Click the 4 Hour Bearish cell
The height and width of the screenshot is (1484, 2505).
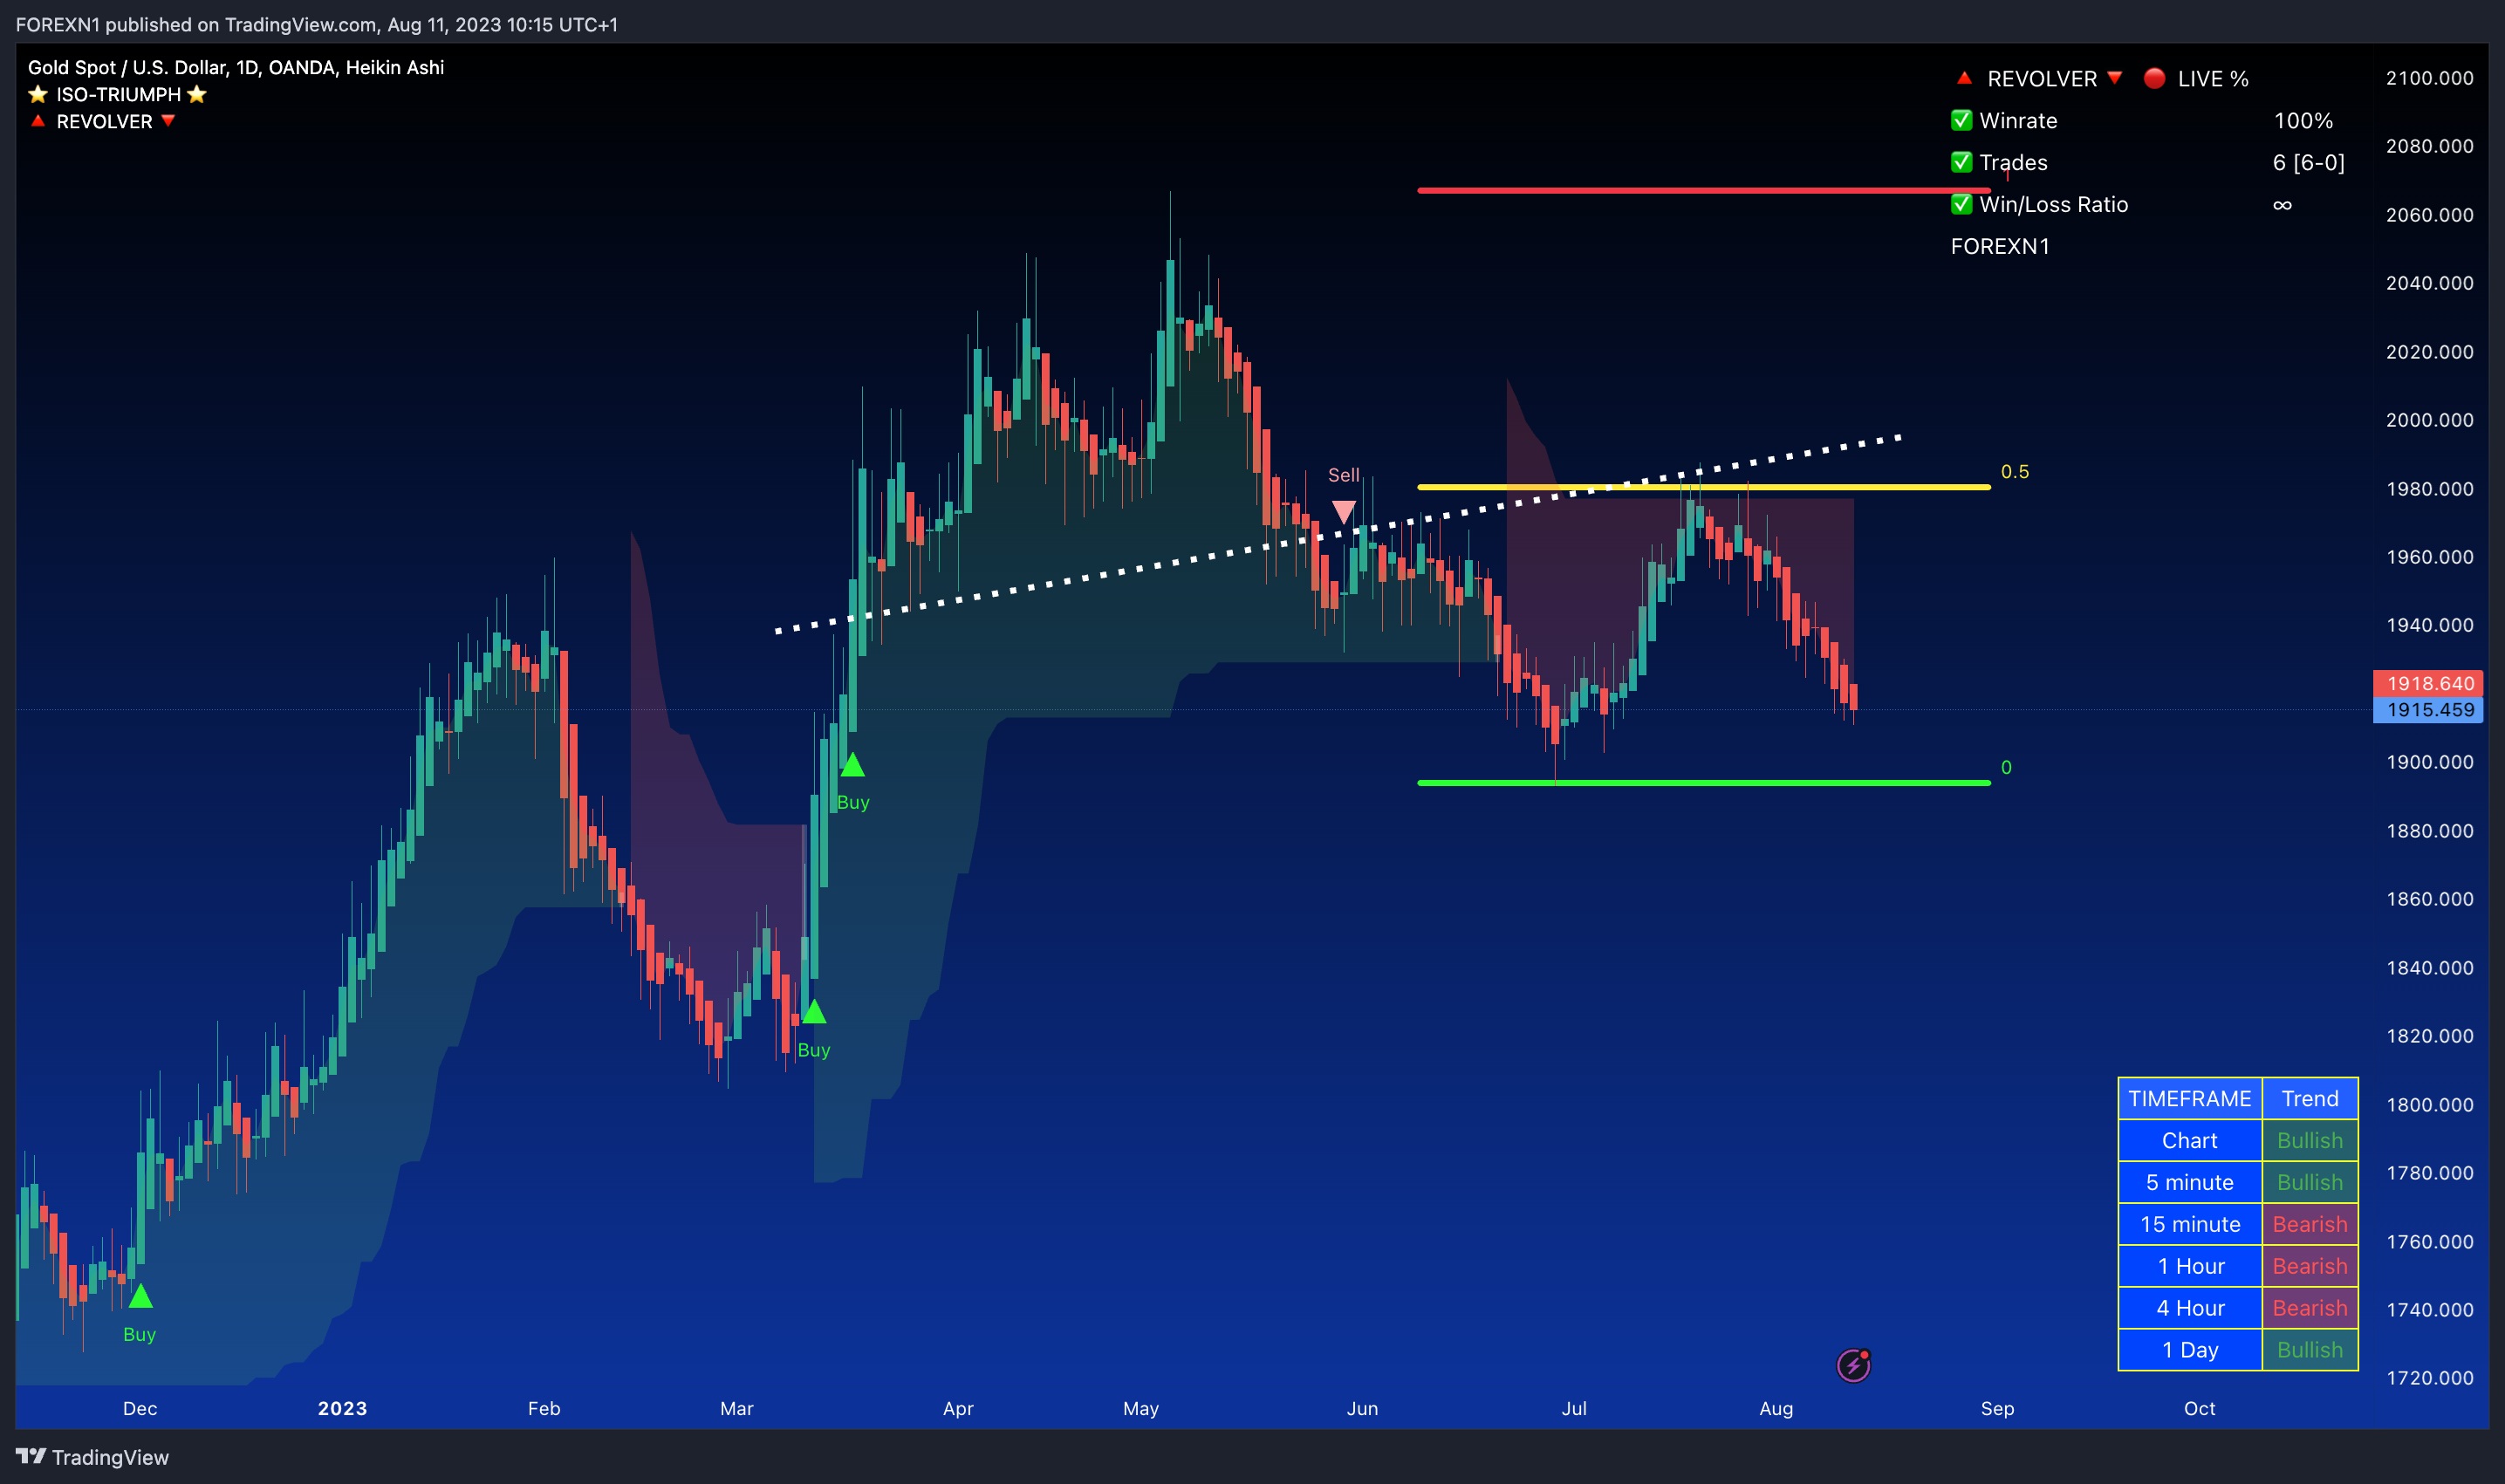(x=2310, y=1308)
